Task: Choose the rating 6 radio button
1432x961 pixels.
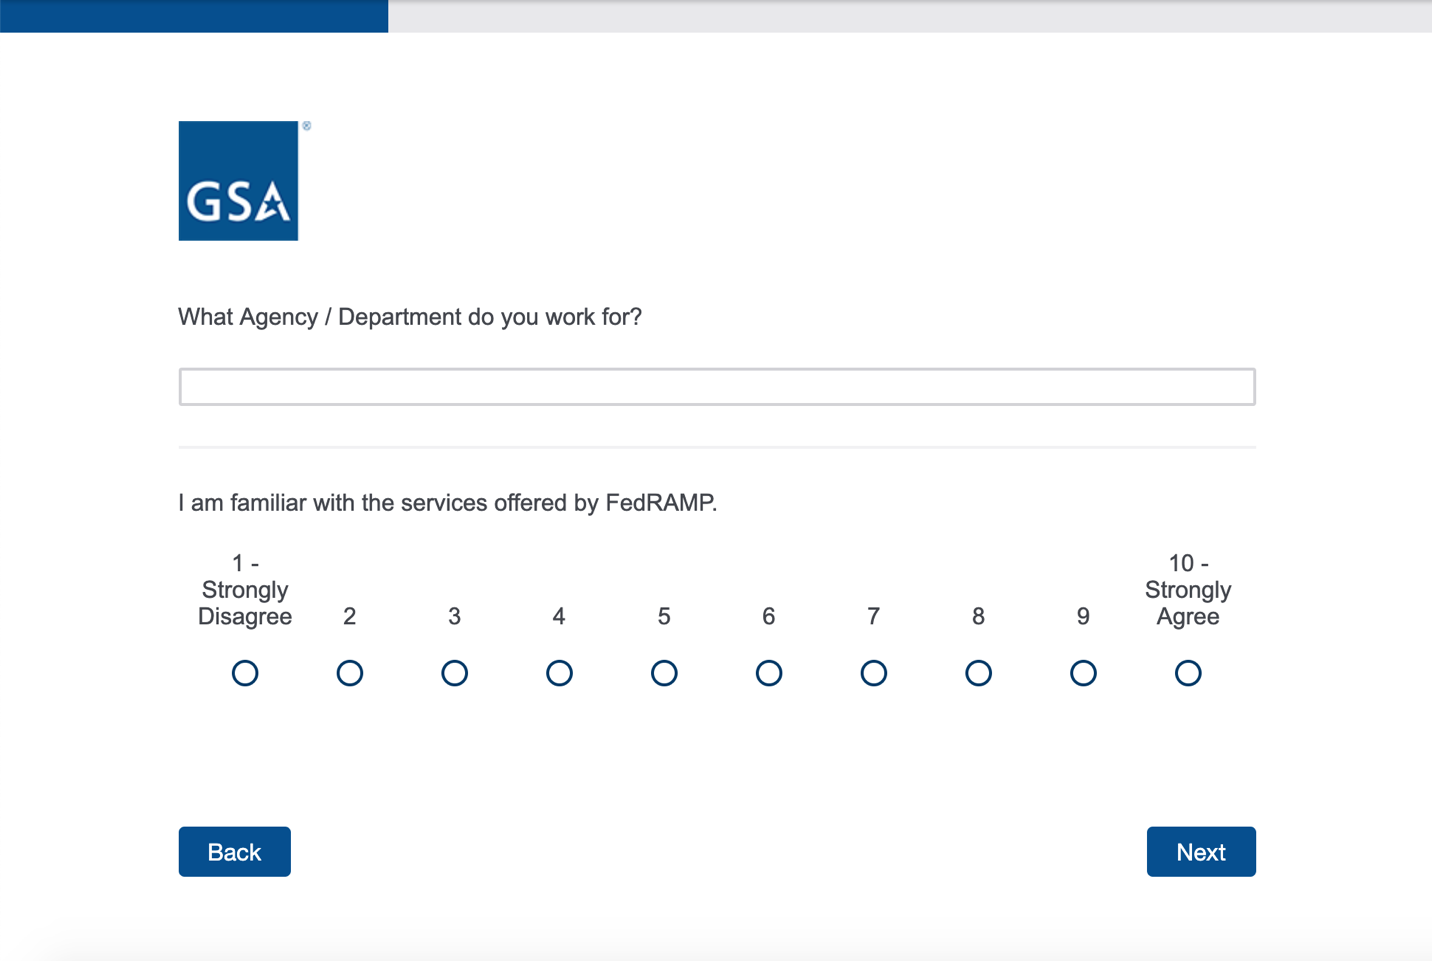Action: coord(769,673)
